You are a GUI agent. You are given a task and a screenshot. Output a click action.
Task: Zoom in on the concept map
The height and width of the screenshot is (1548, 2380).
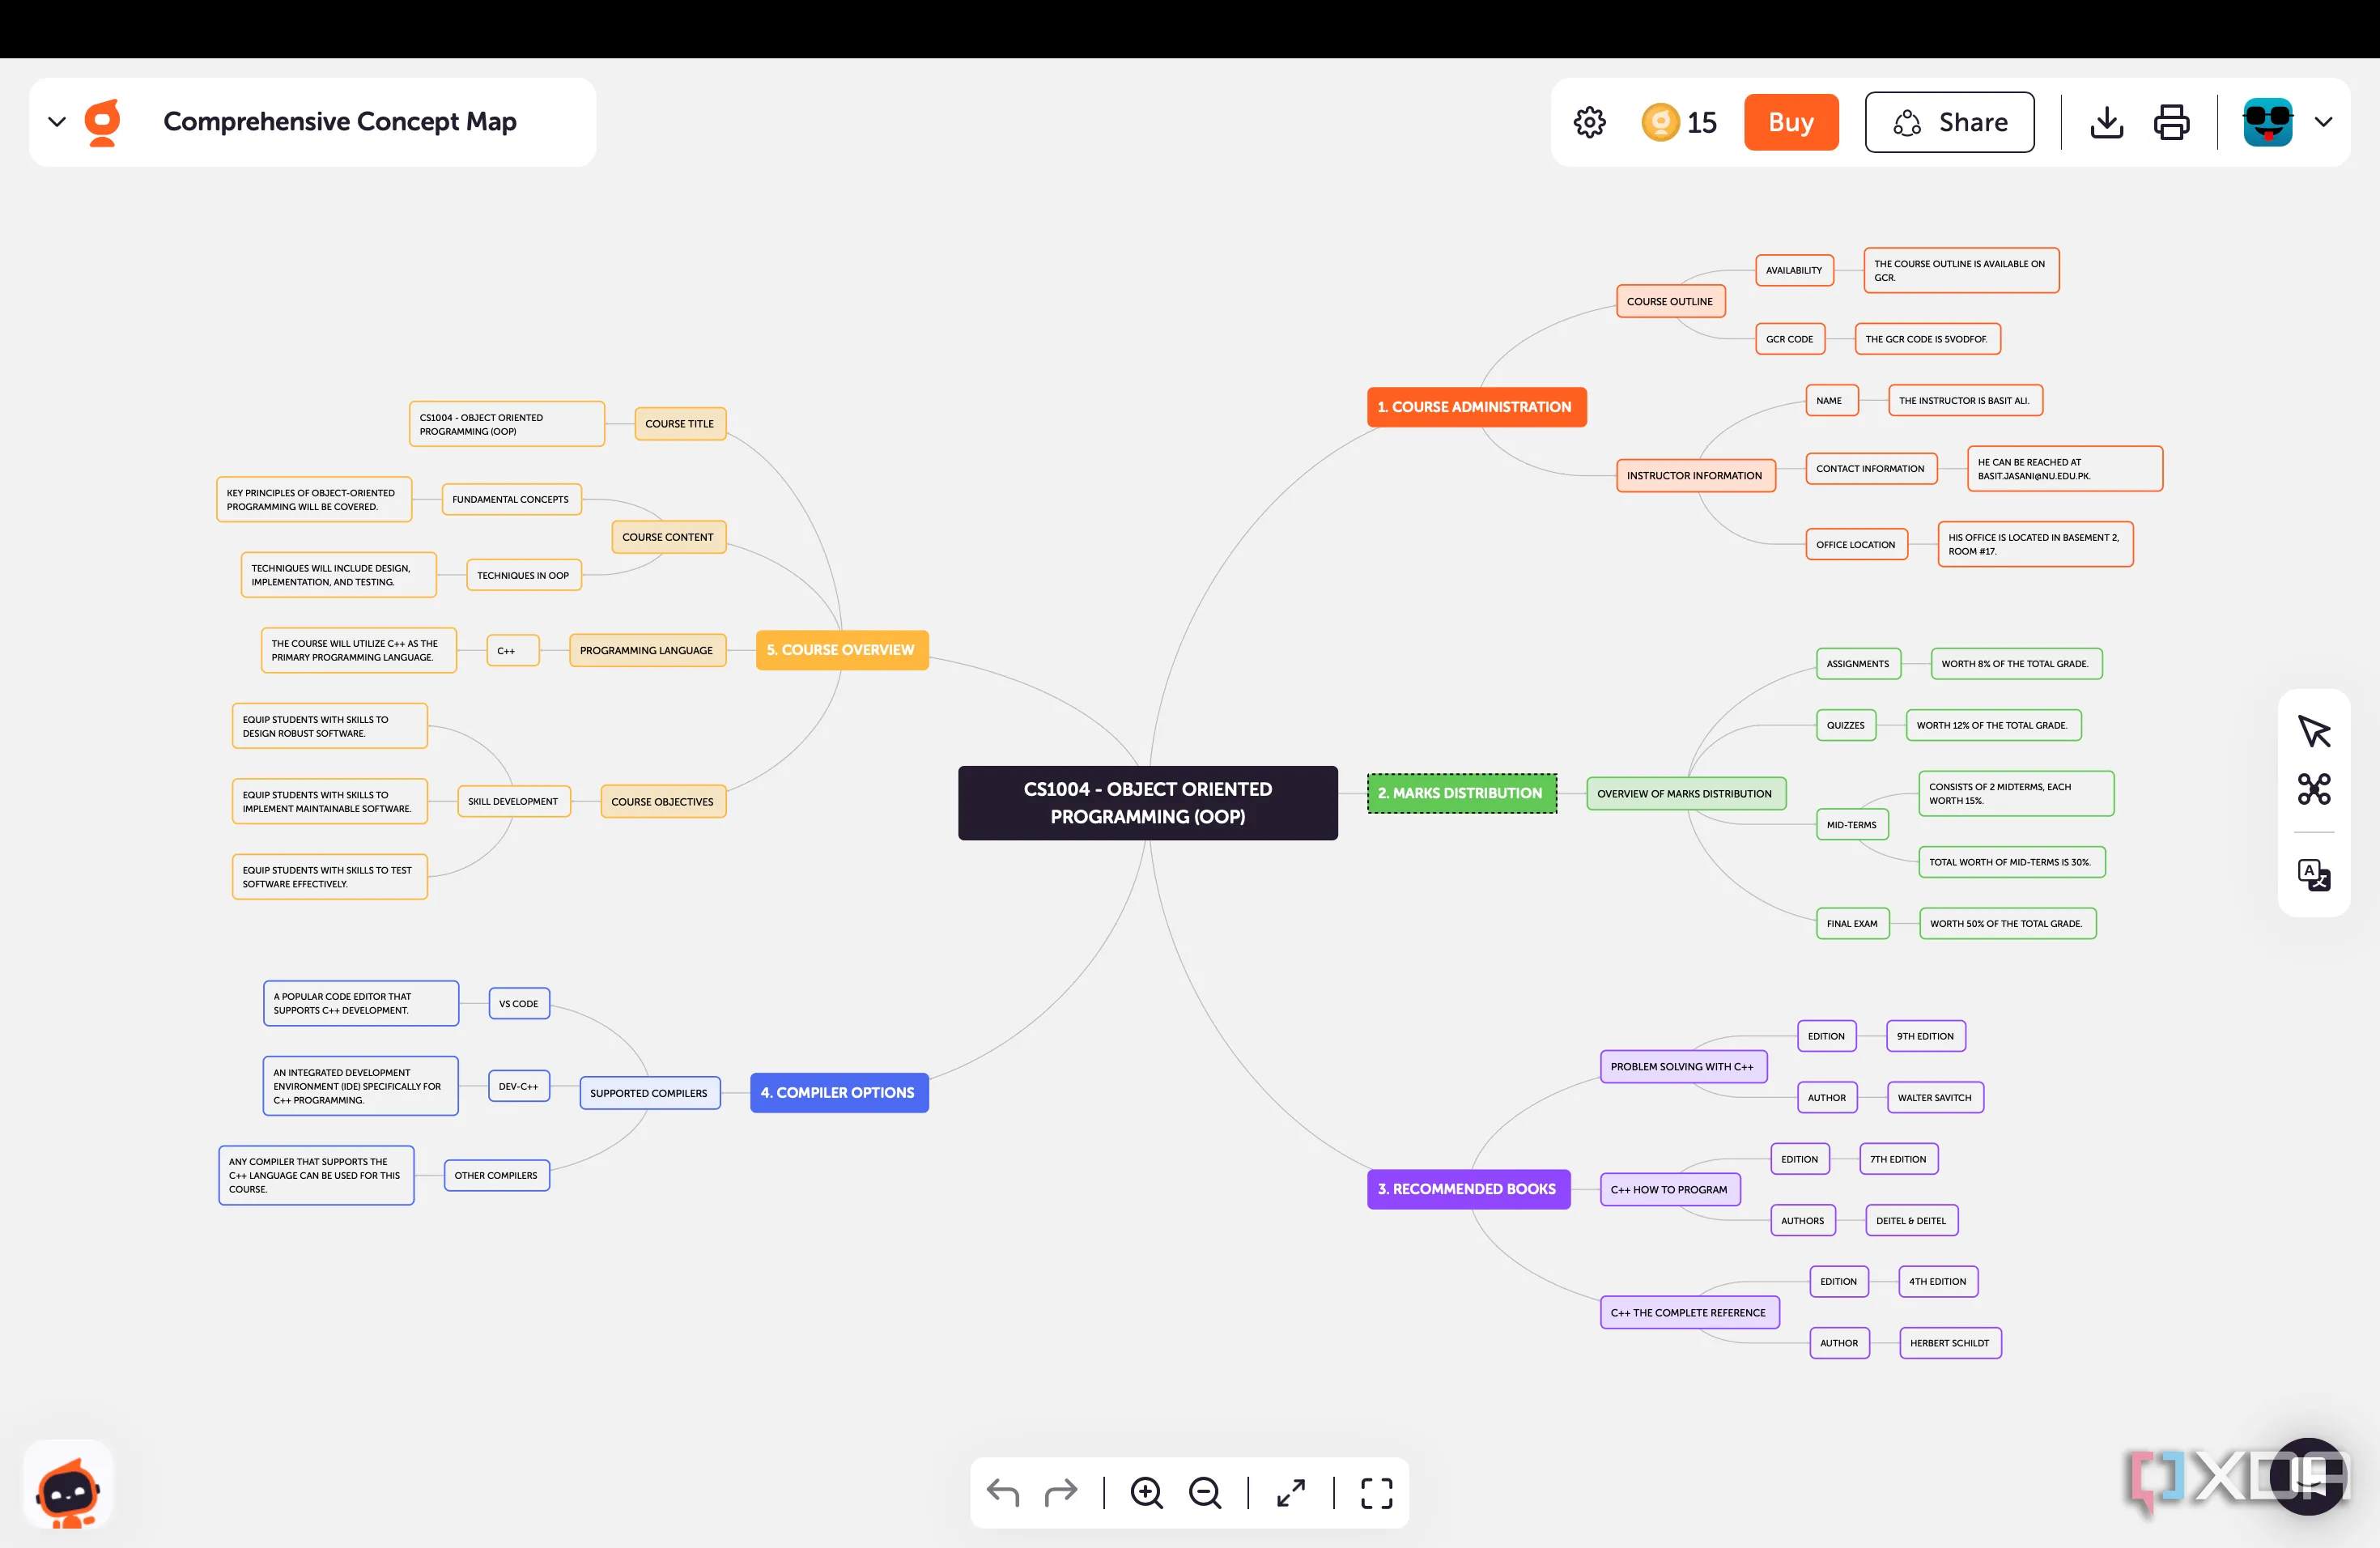pos(1146,1492)
